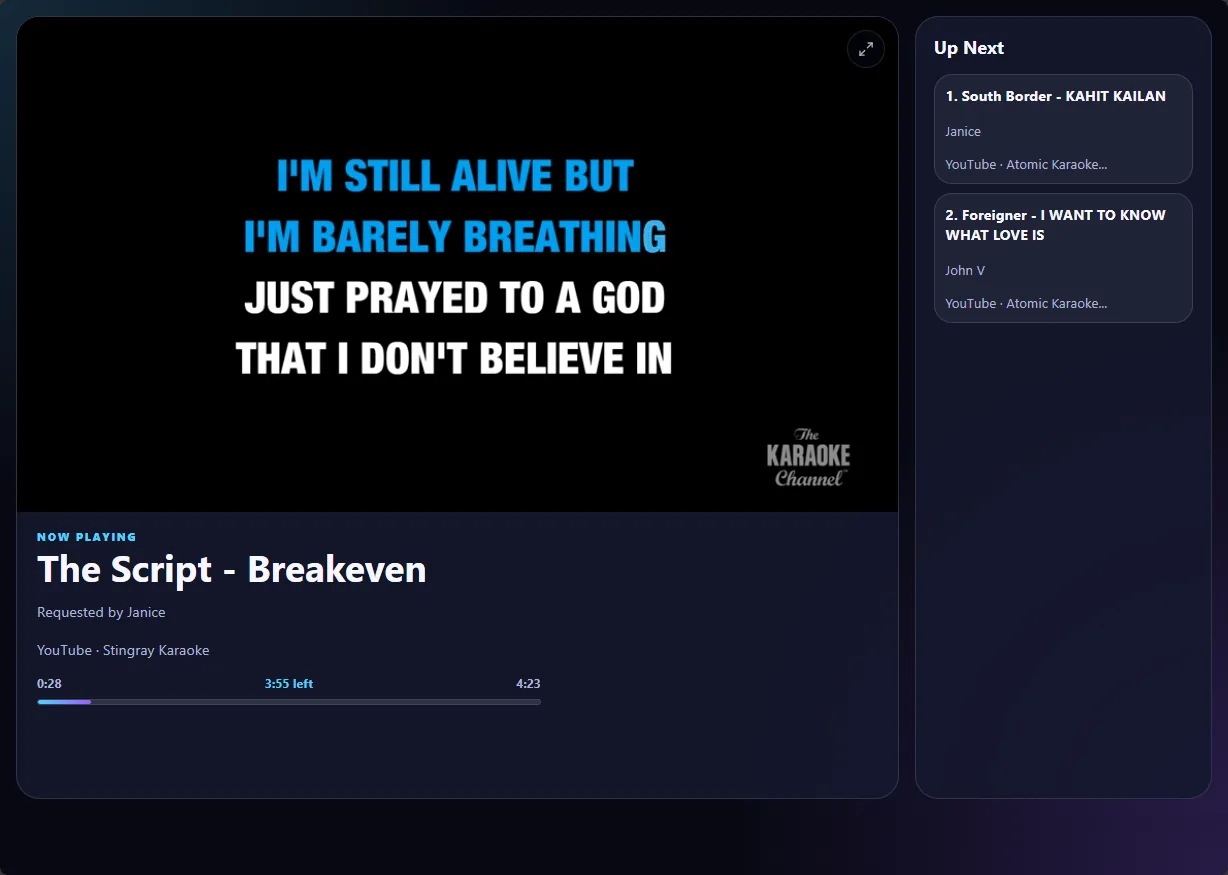Viewport: 1228px width, 875px height.
Task: Click requester name 'John V' in queue
Action: [x=965, y=270]
